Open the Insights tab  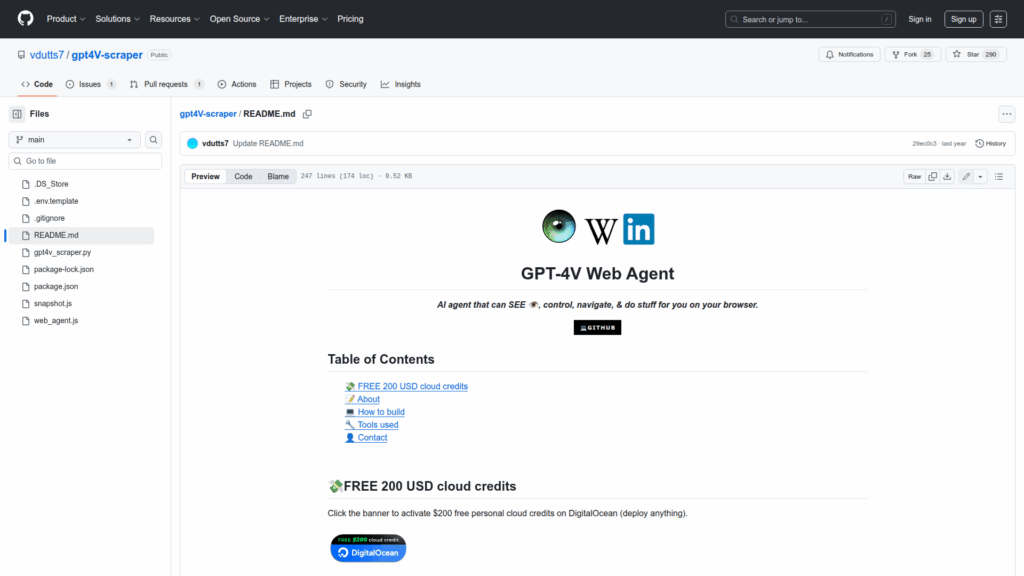pos(401,84)
